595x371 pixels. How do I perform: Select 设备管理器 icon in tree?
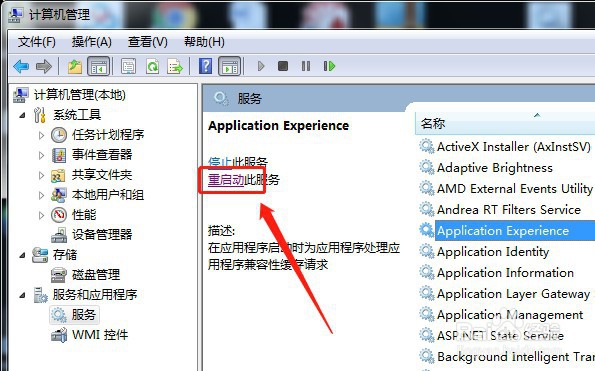[x=59, y=235]
